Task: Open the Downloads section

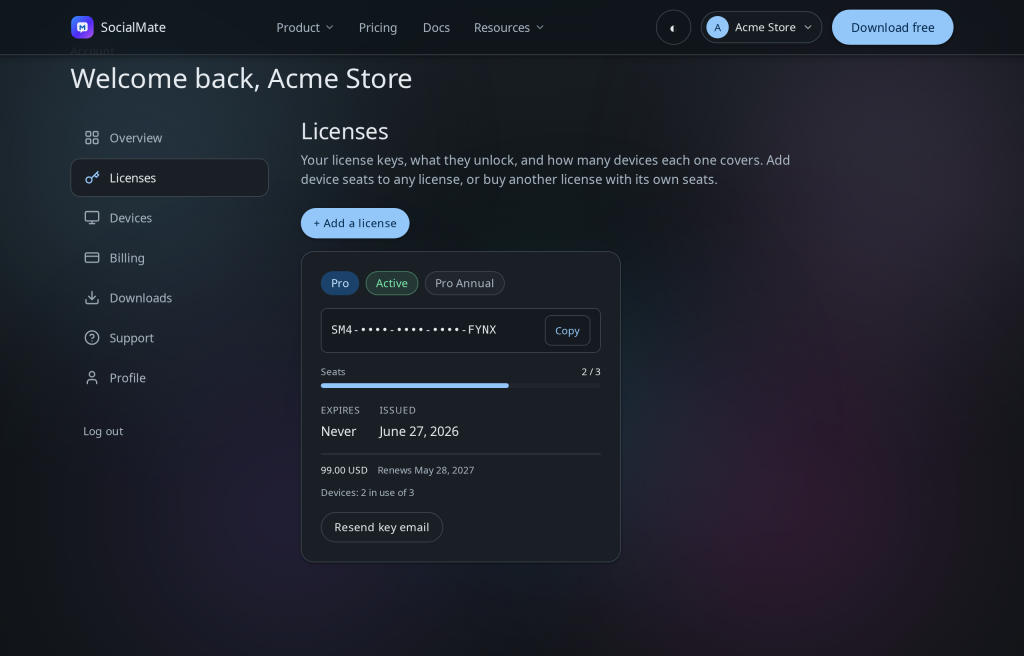Action: point(169,298)
